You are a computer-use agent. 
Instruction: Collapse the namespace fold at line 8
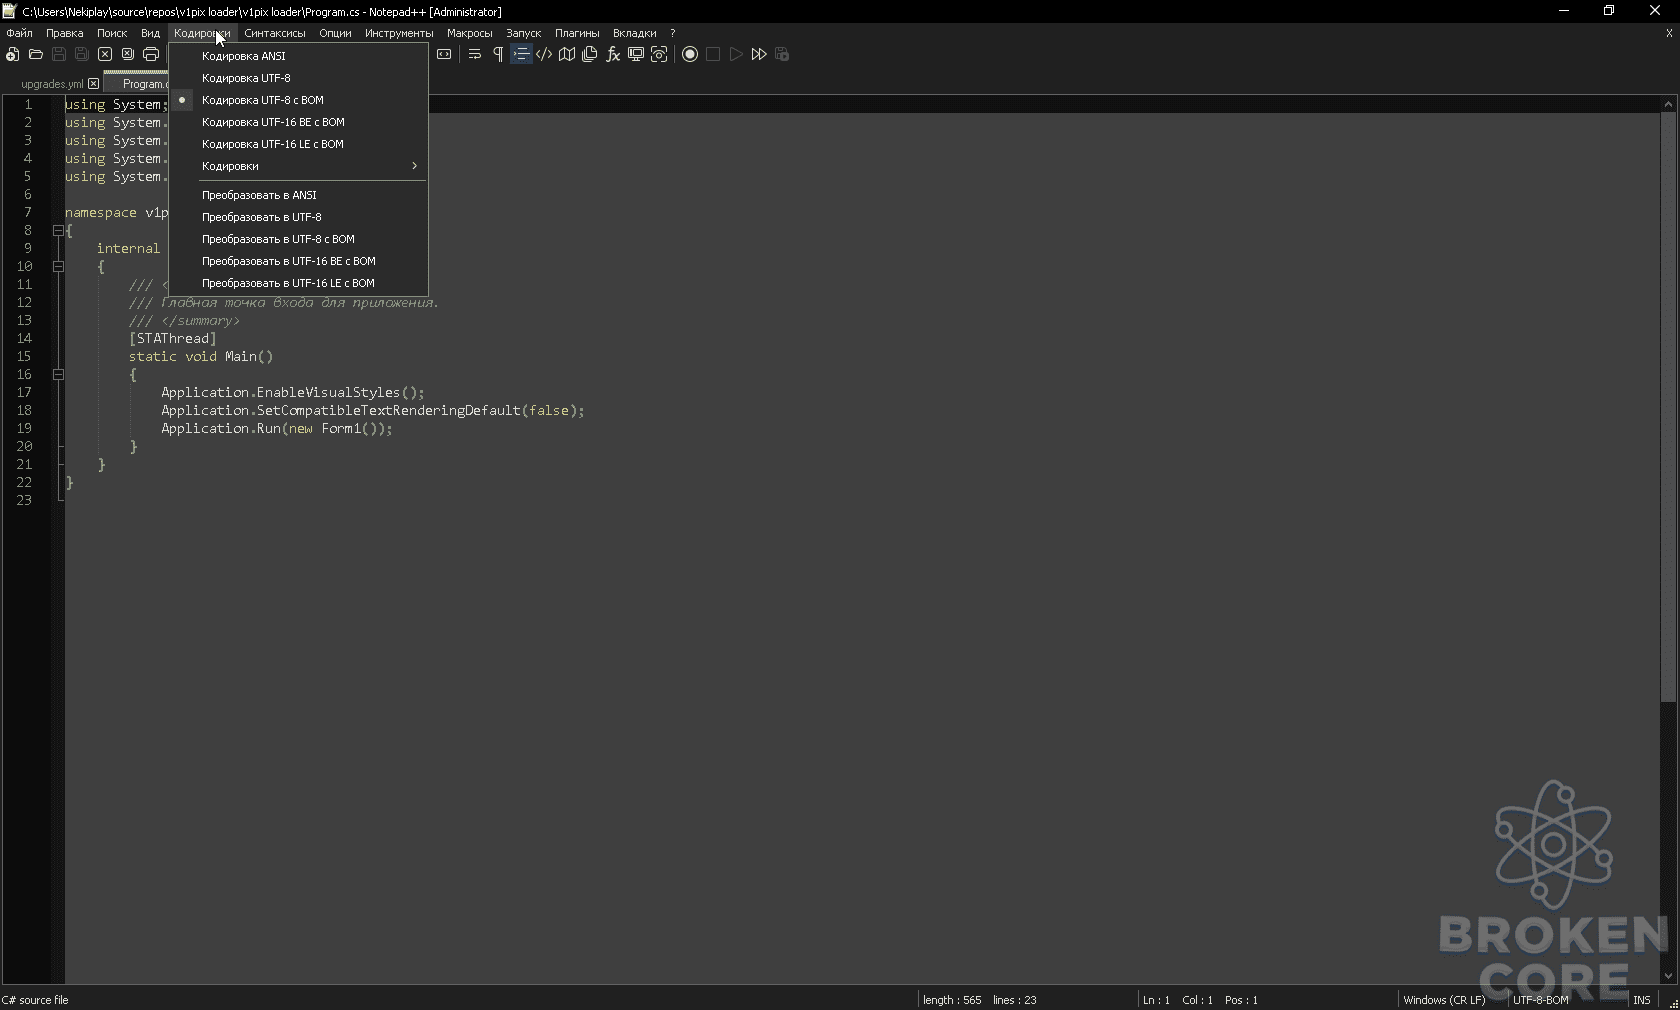(58, 230)
